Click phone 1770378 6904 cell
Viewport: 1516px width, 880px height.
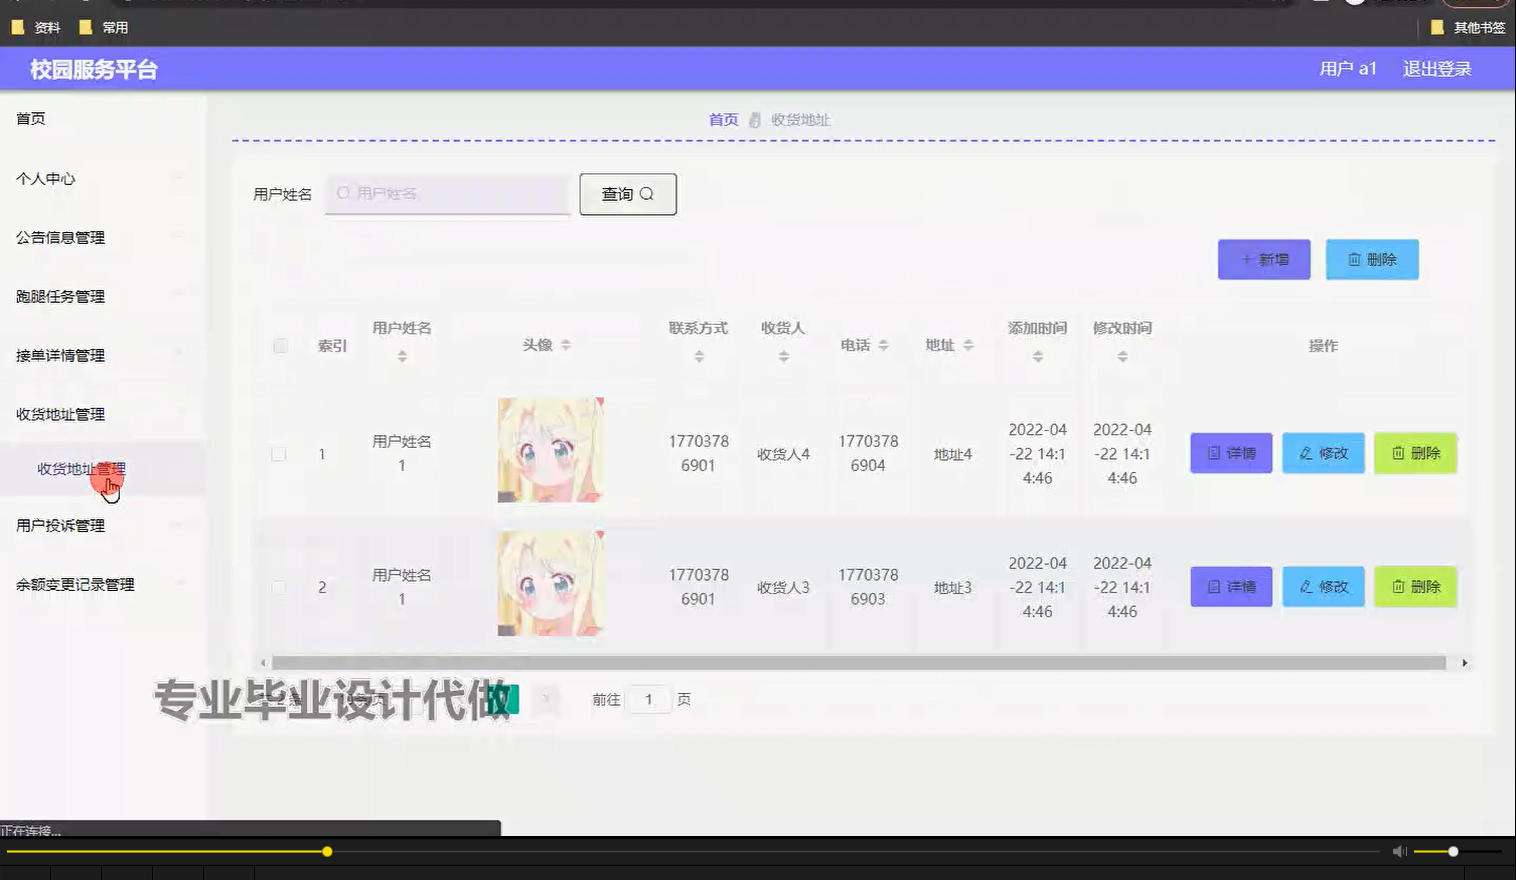868,453
